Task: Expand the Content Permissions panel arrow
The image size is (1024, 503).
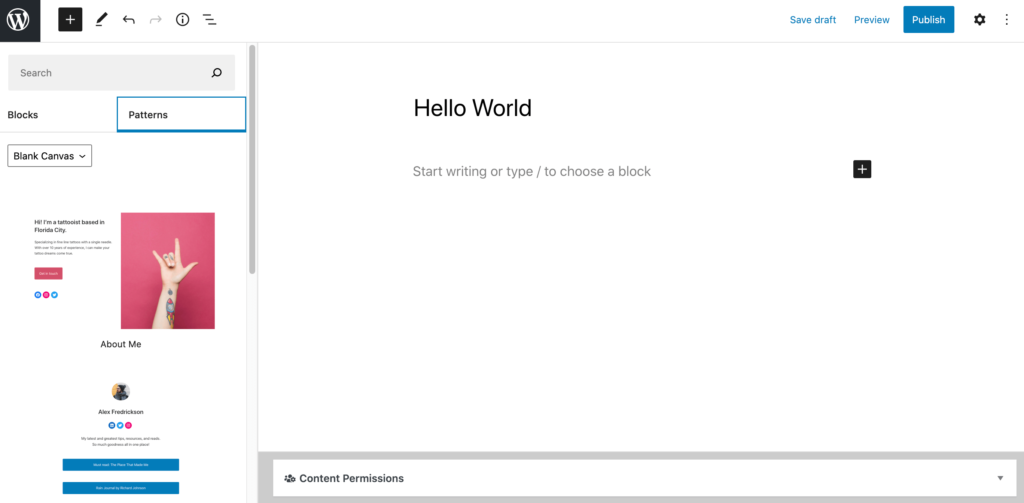Action: click(x=1000, y=478)
